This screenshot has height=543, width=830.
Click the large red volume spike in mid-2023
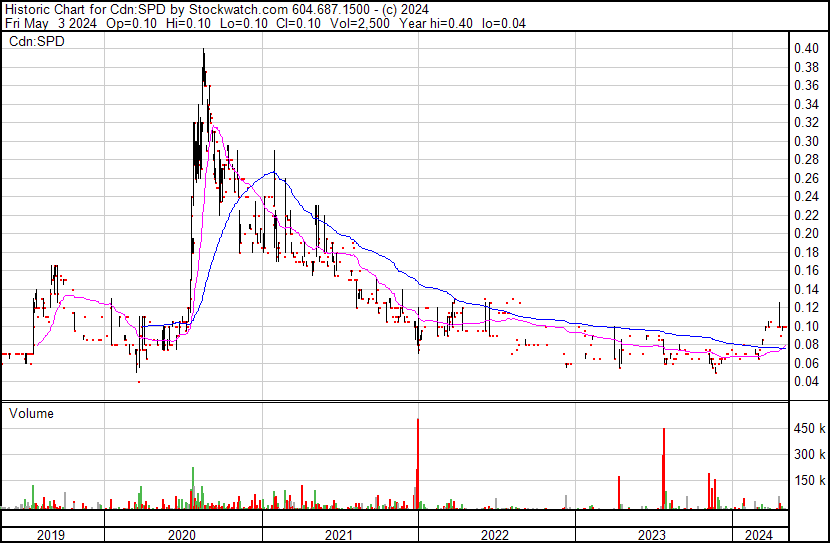pos(664,469)
